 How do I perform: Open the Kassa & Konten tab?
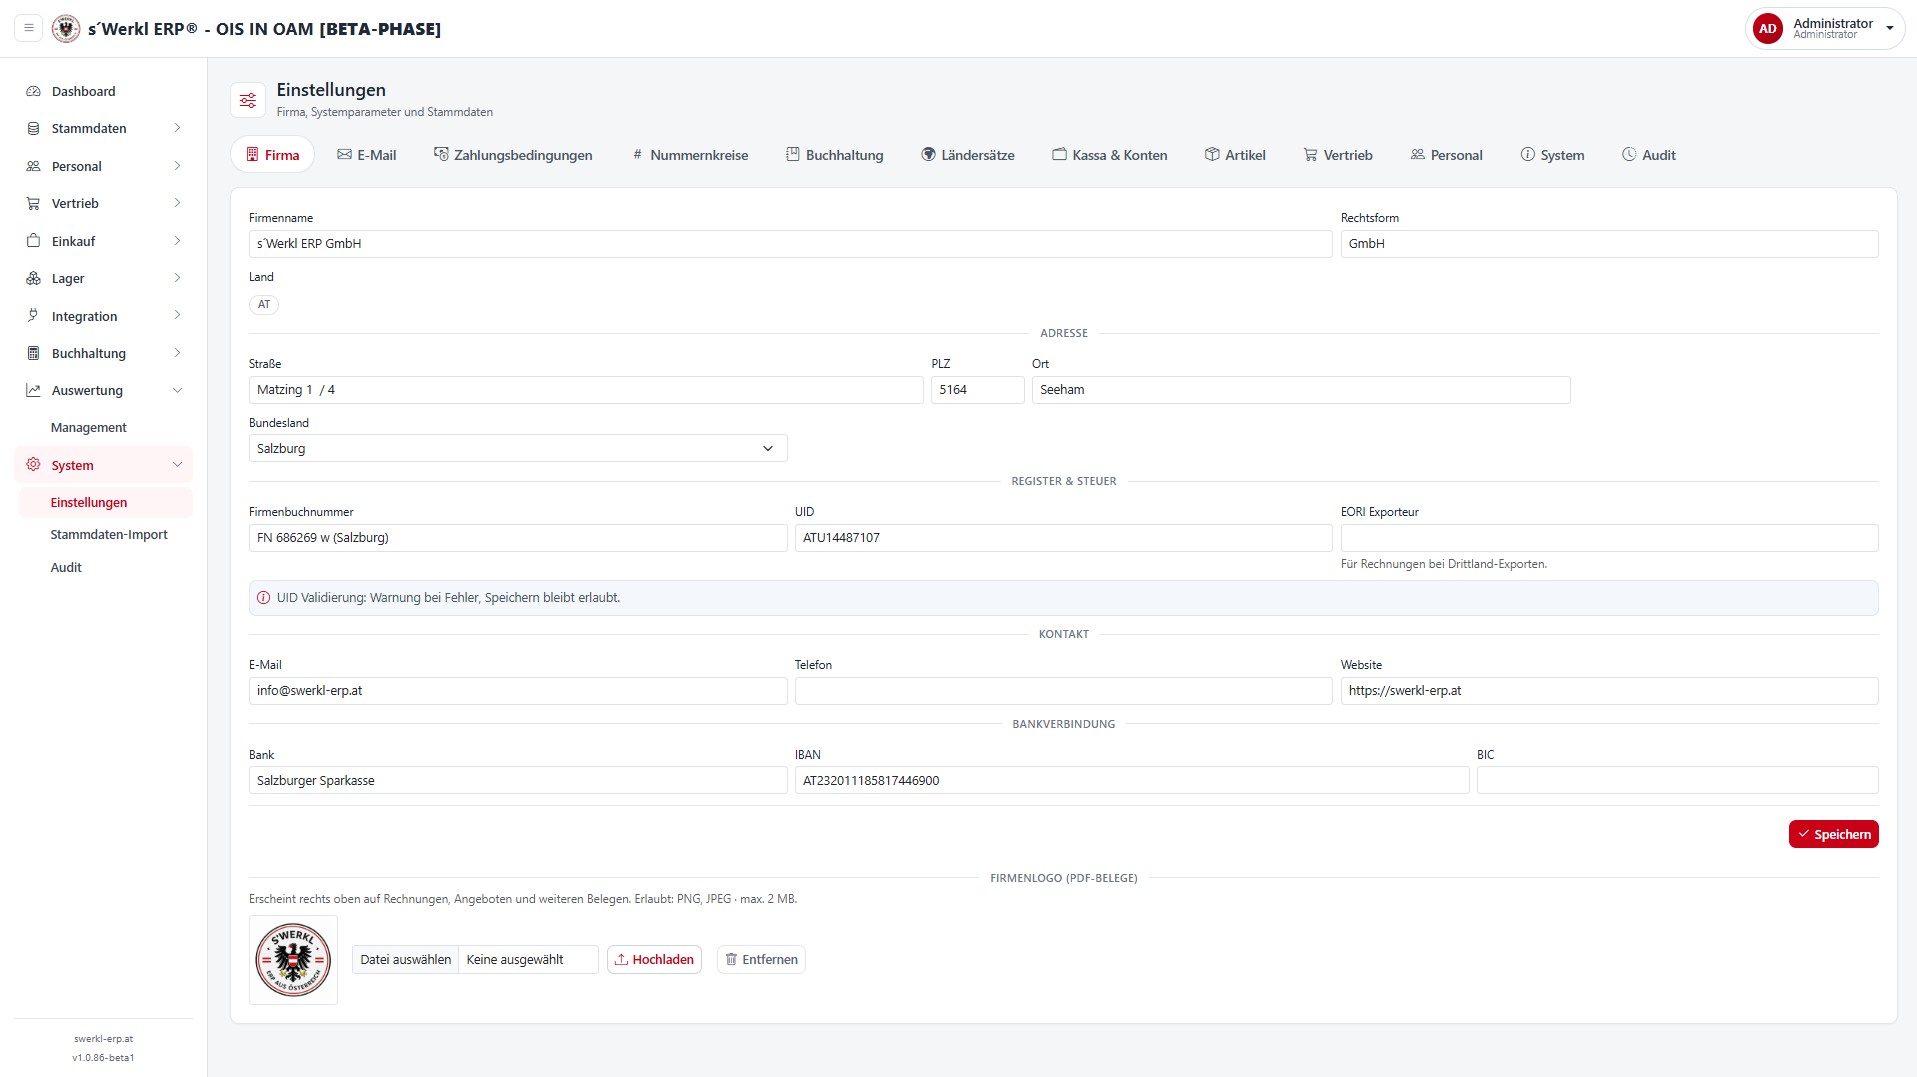(1110, 155)
